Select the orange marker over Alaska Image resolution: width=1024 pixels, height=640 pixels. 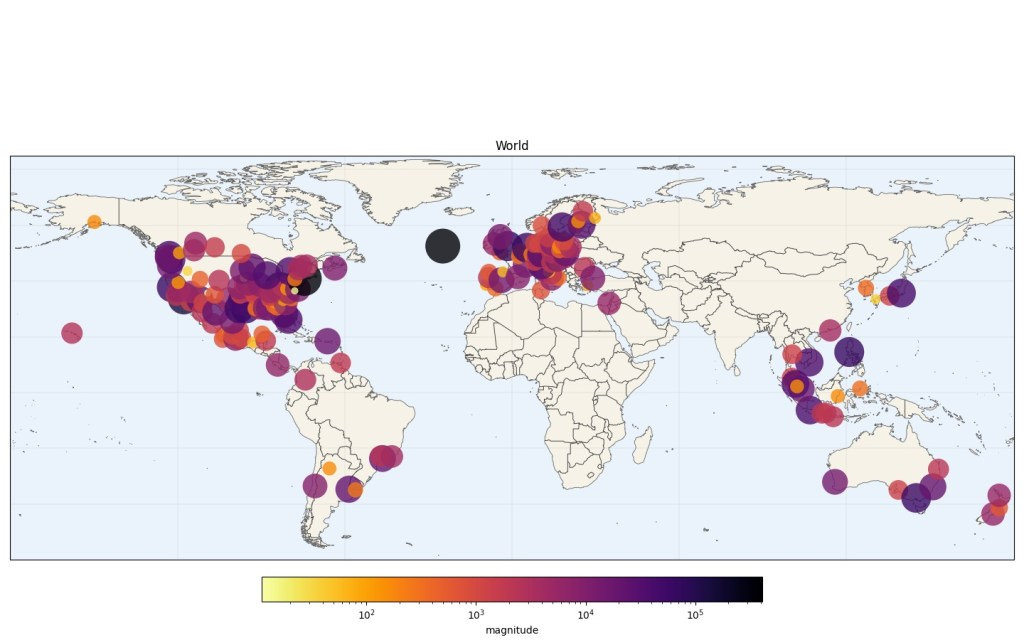[94, 222]
